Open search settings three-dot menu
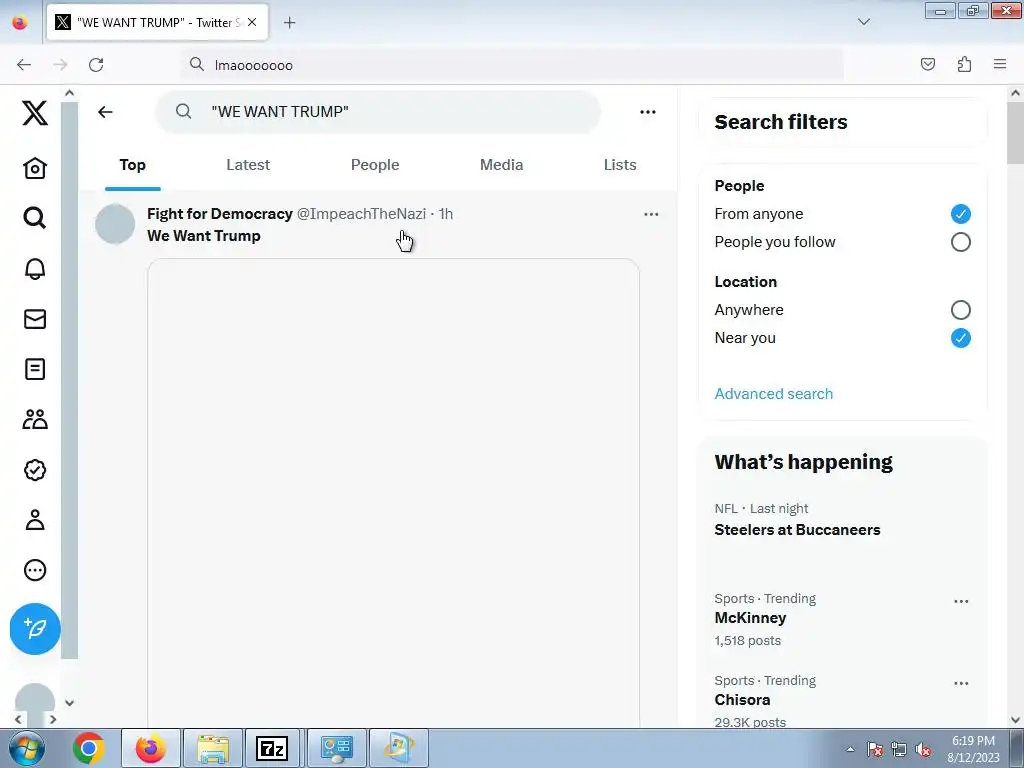1024x768 pixels. pyautogui.click(x=648, y=112)
